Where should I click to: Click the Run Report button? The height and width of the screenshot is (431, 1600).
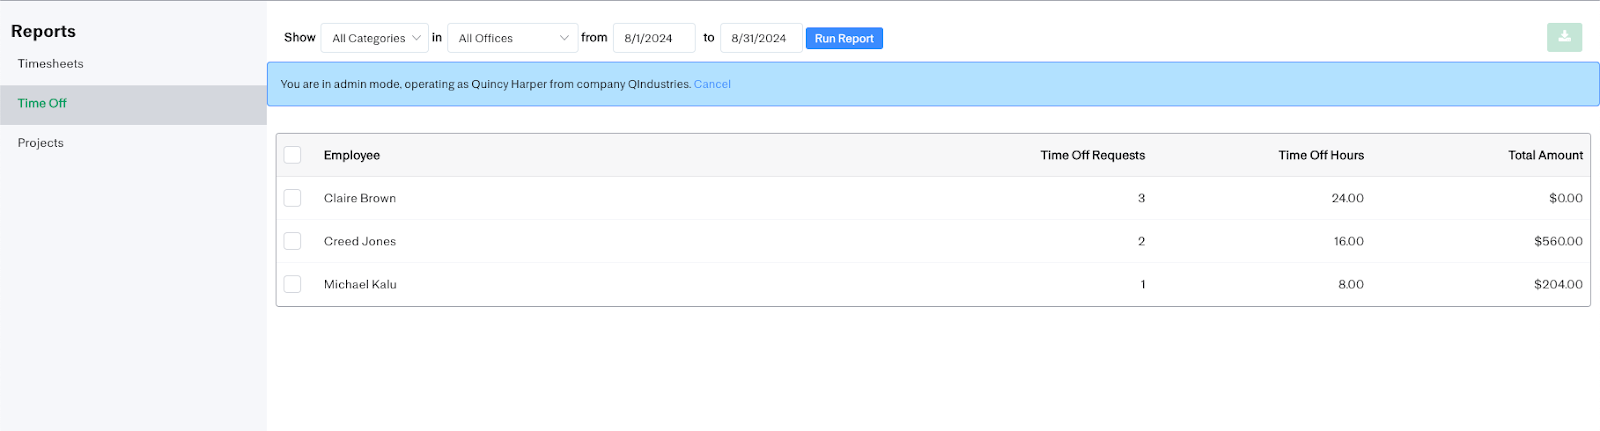tap(844, 38)
